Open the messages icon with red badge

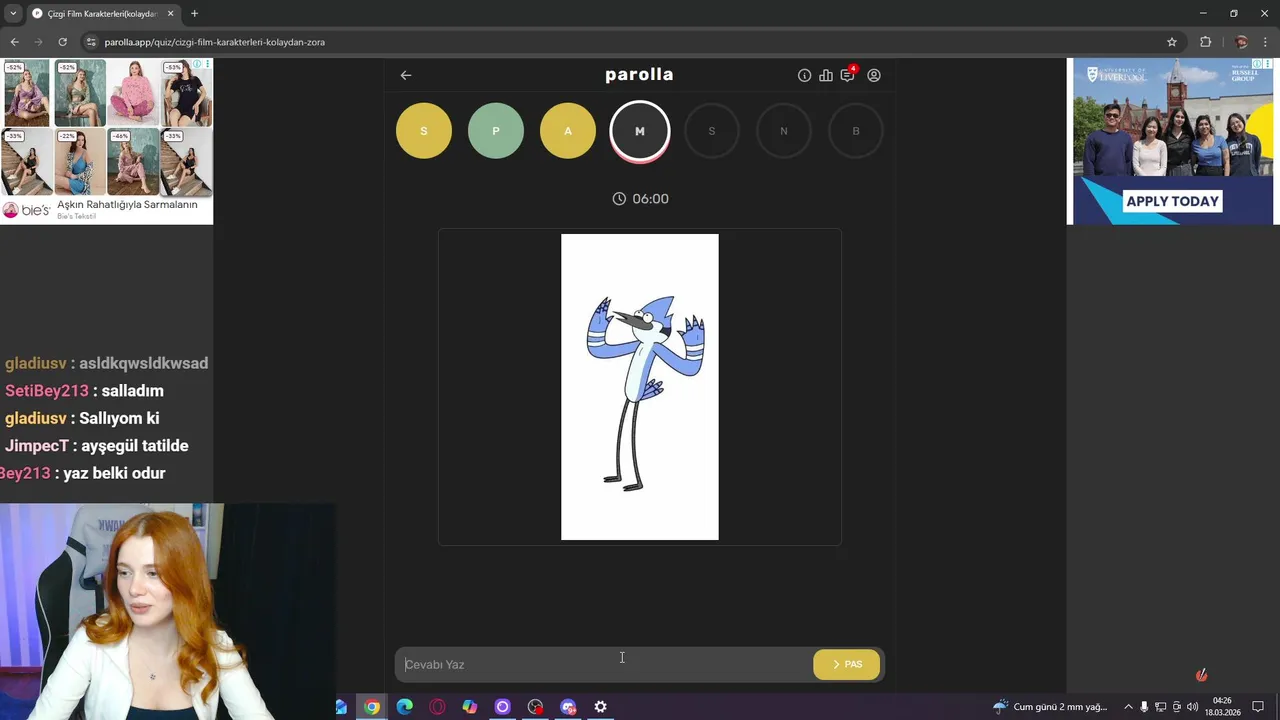(848, 74)
